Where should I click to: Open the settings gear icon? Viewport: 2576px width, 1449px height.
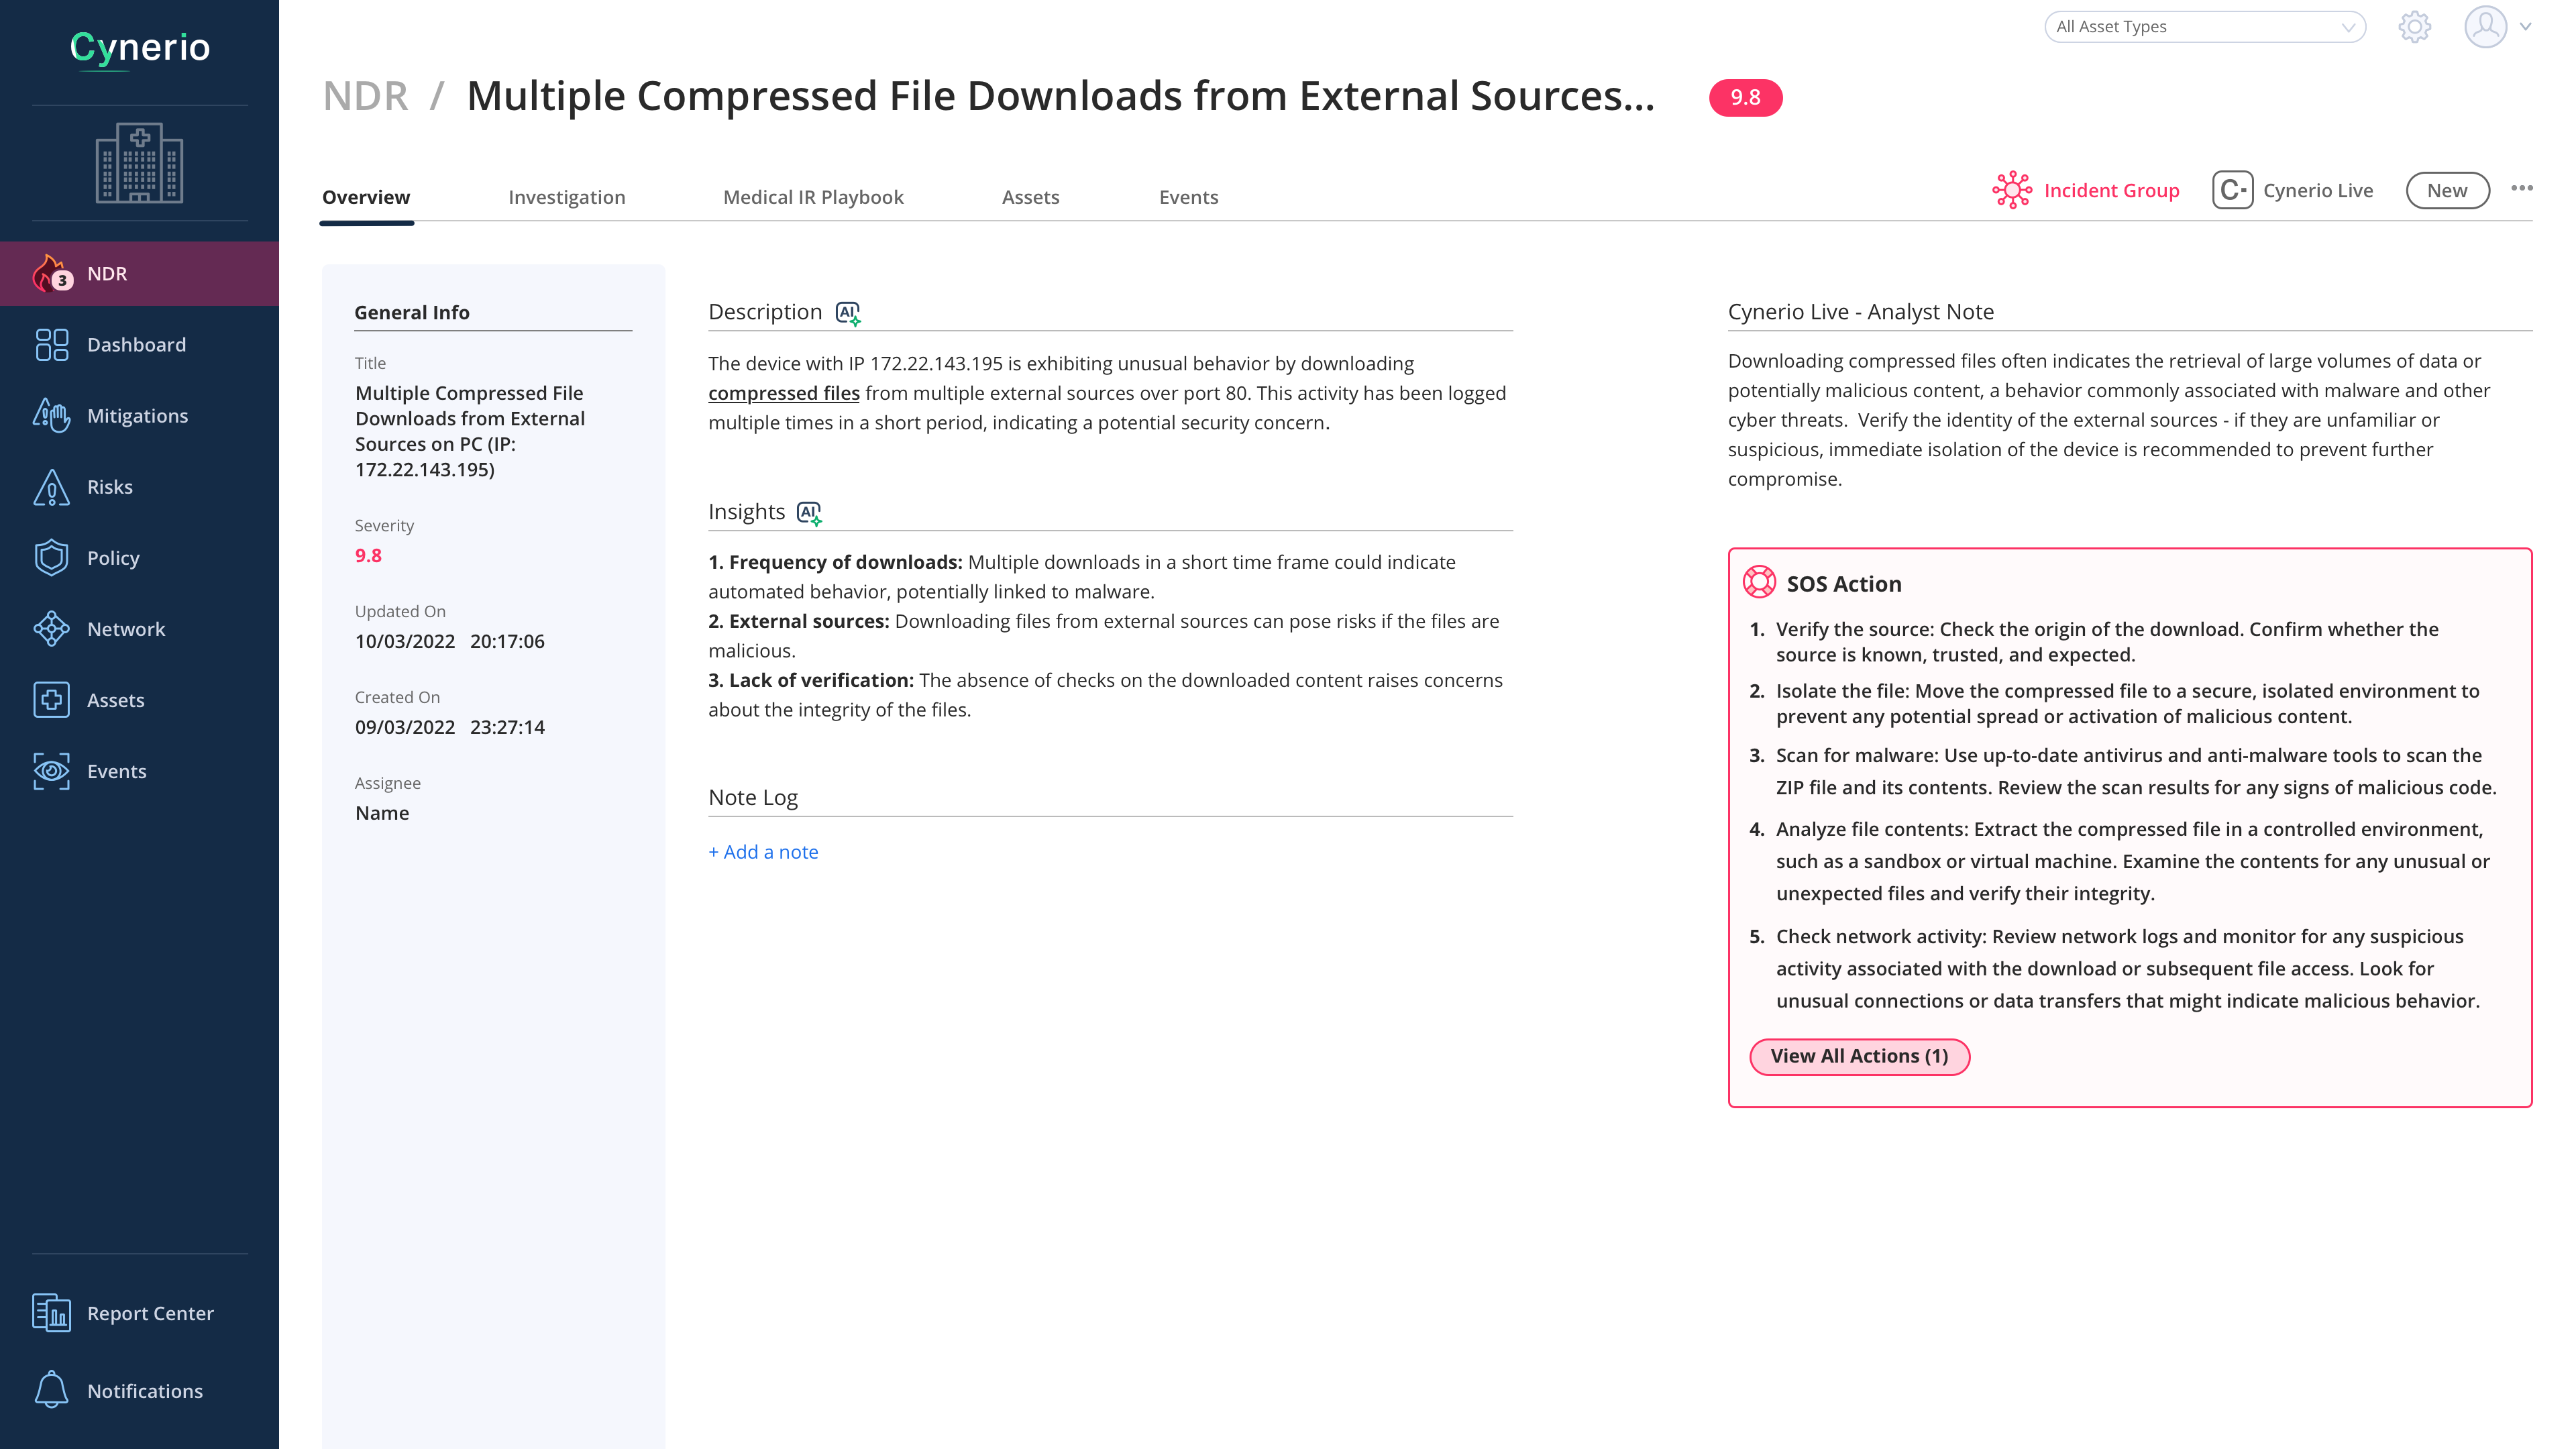coord(2414,27)
